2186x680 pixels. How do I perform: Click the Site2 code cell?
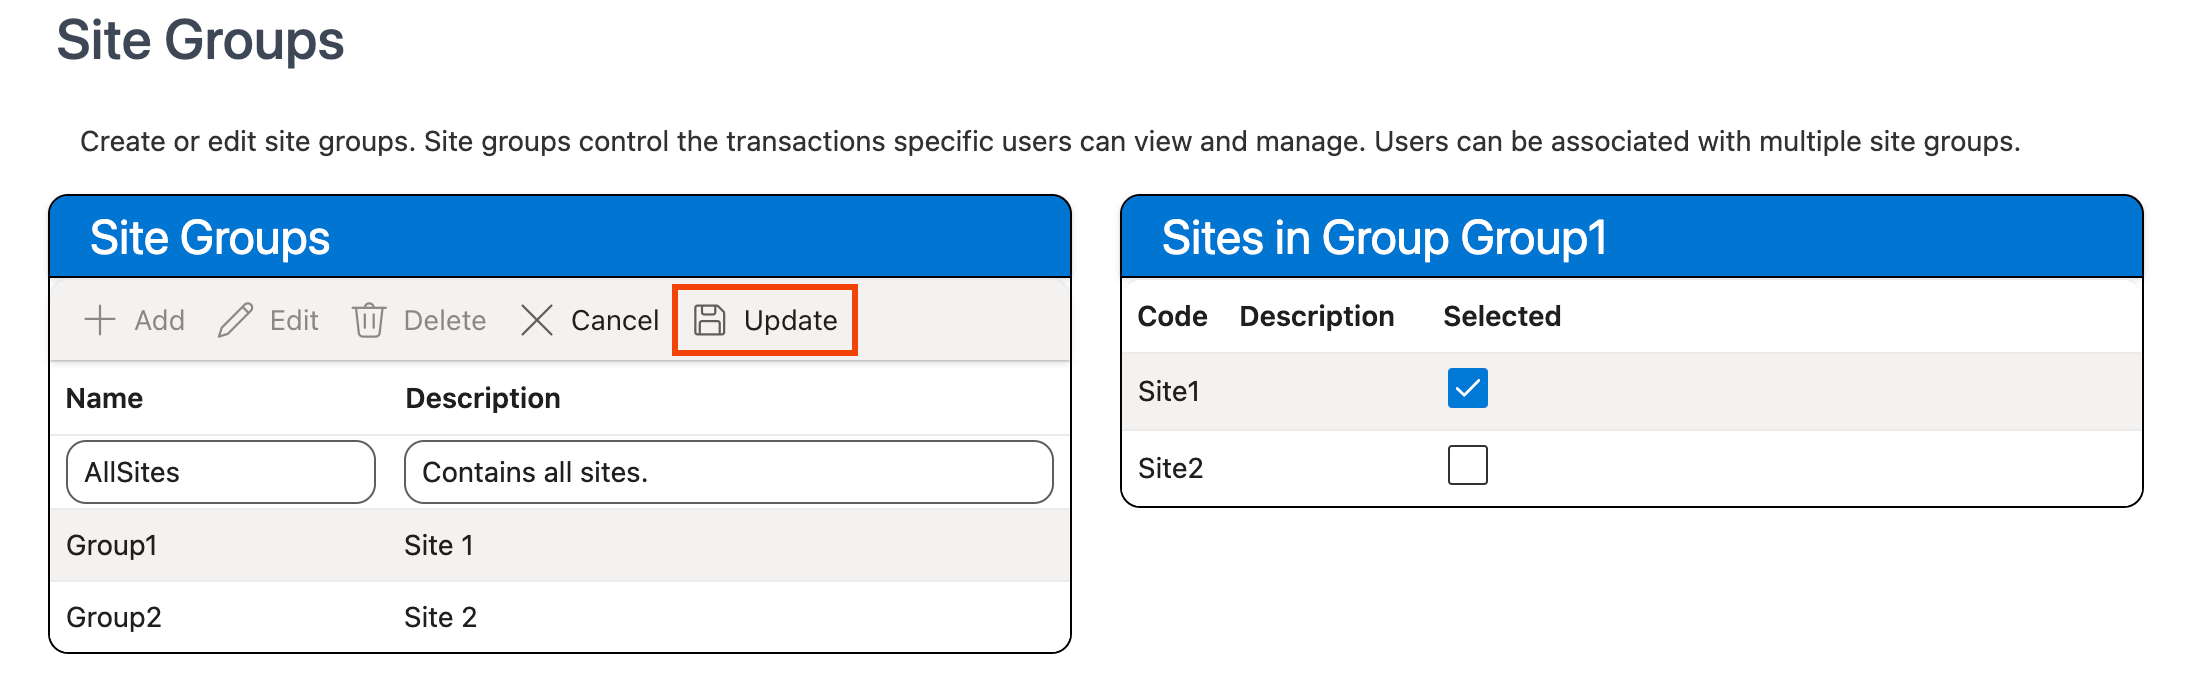[x=1170, y=468]
